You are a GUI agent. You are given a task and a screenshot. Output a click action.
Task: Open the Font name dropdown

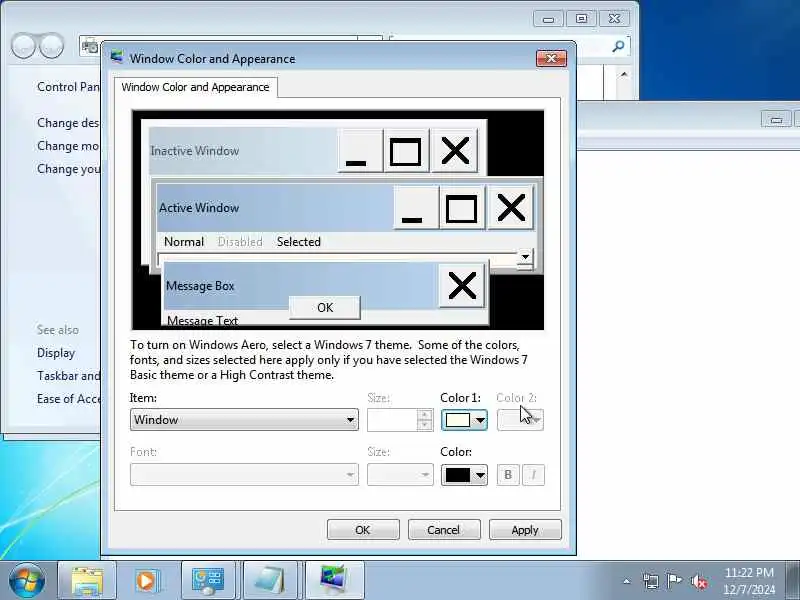244,474
